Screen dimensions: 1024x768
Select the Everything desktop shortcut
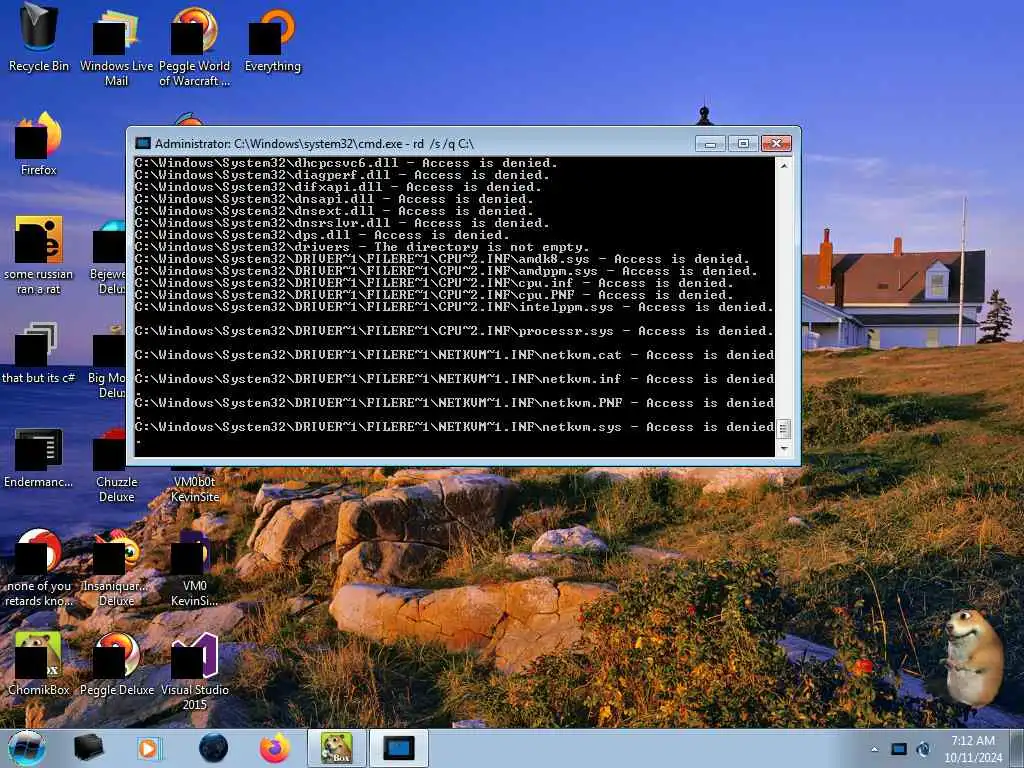[x=272, y=40]
